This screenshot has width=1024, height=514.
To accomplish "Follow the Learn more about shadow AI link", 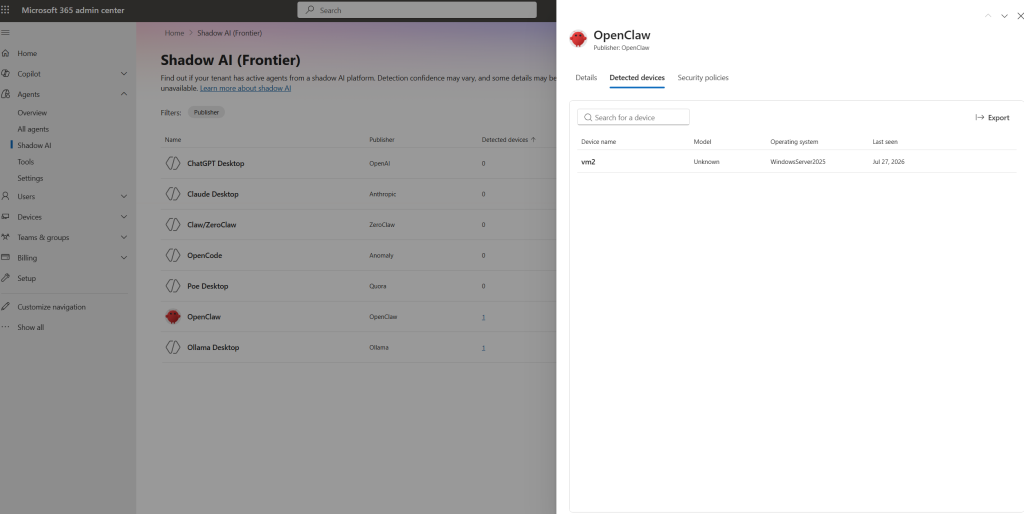I will pyautogui.click(x=246, y=88).
